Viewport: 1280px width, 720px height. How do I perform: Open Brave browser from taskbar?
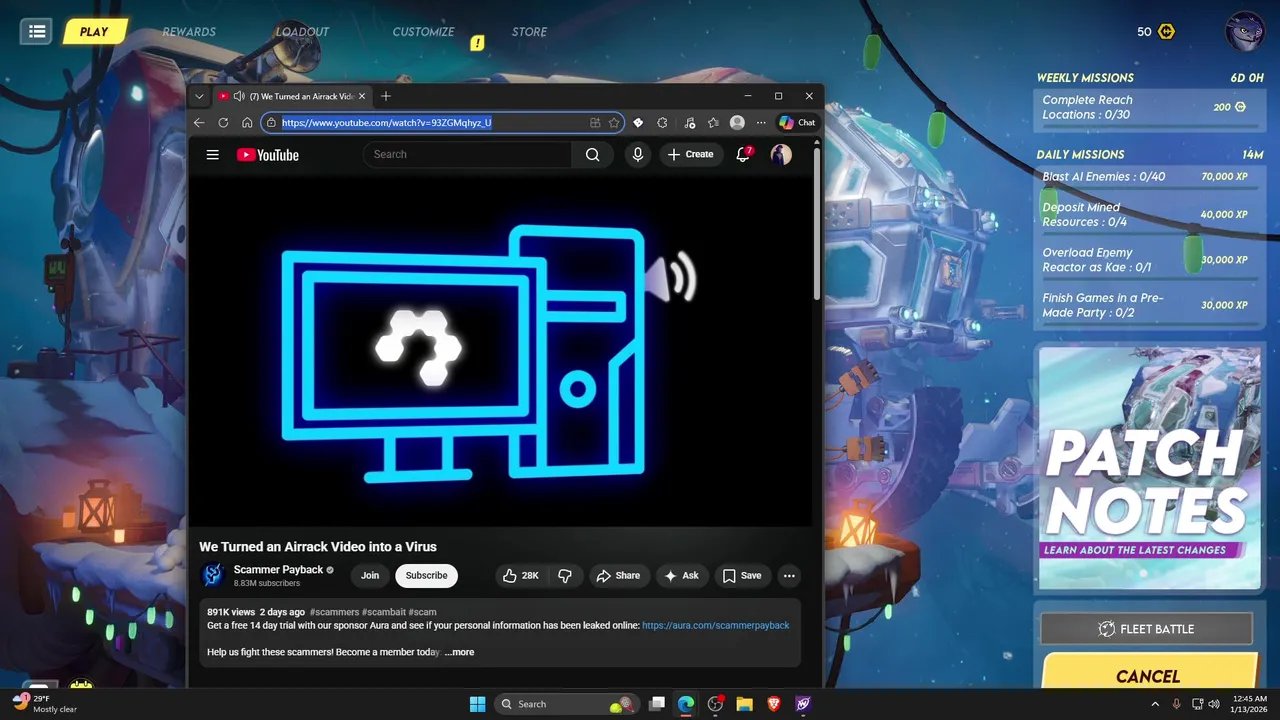[x=773, y=704]
